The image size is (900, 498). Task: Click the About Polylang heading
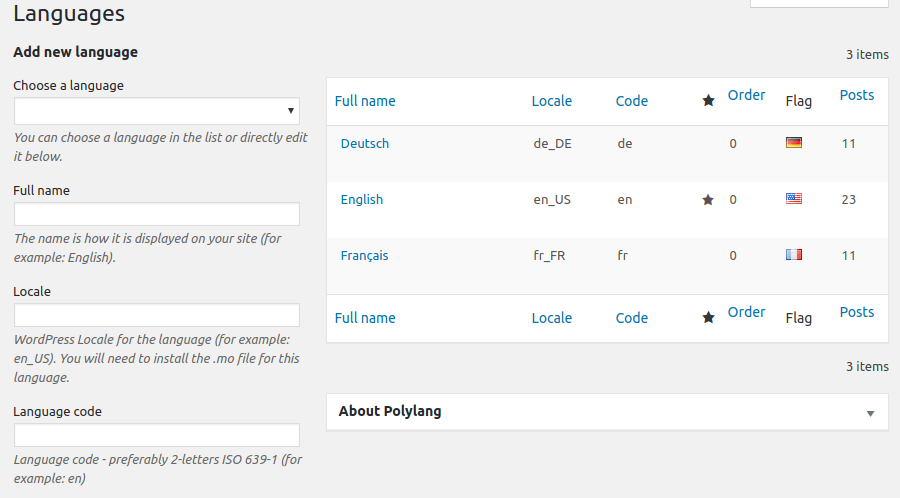click(390, 411)
